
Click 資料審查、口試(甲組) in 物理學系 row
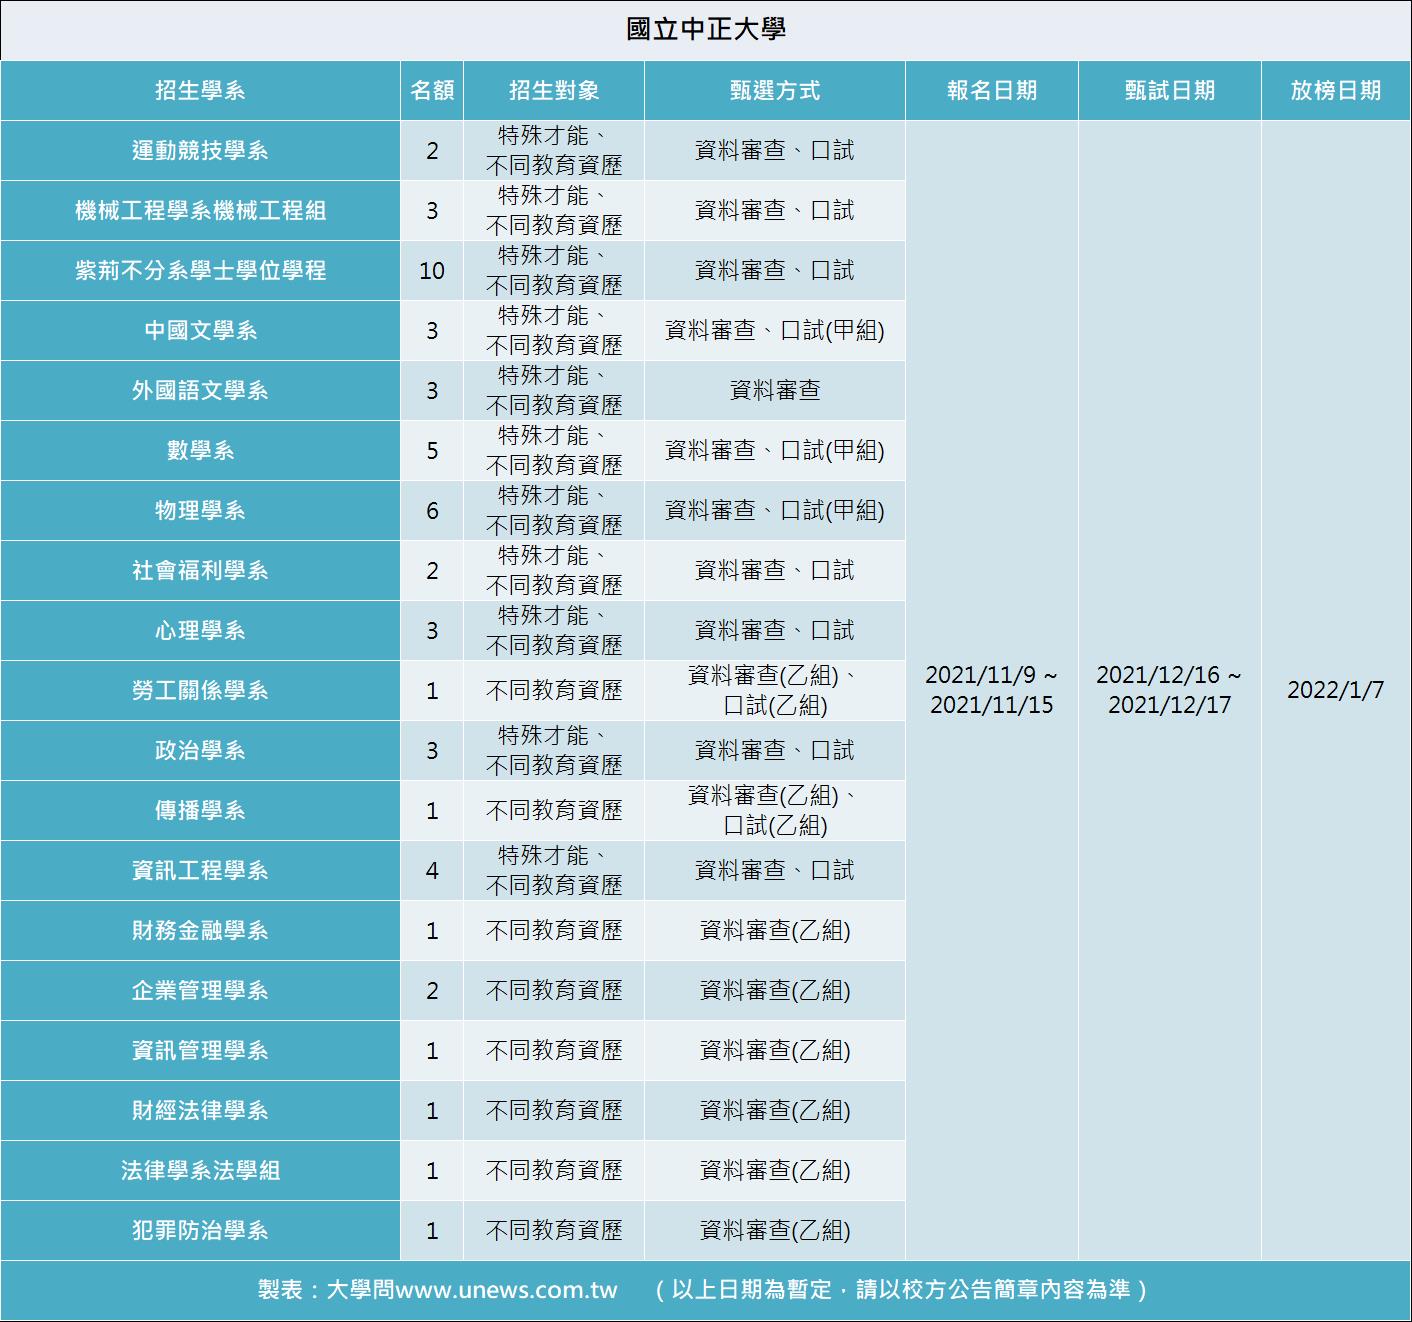point(775,511)
